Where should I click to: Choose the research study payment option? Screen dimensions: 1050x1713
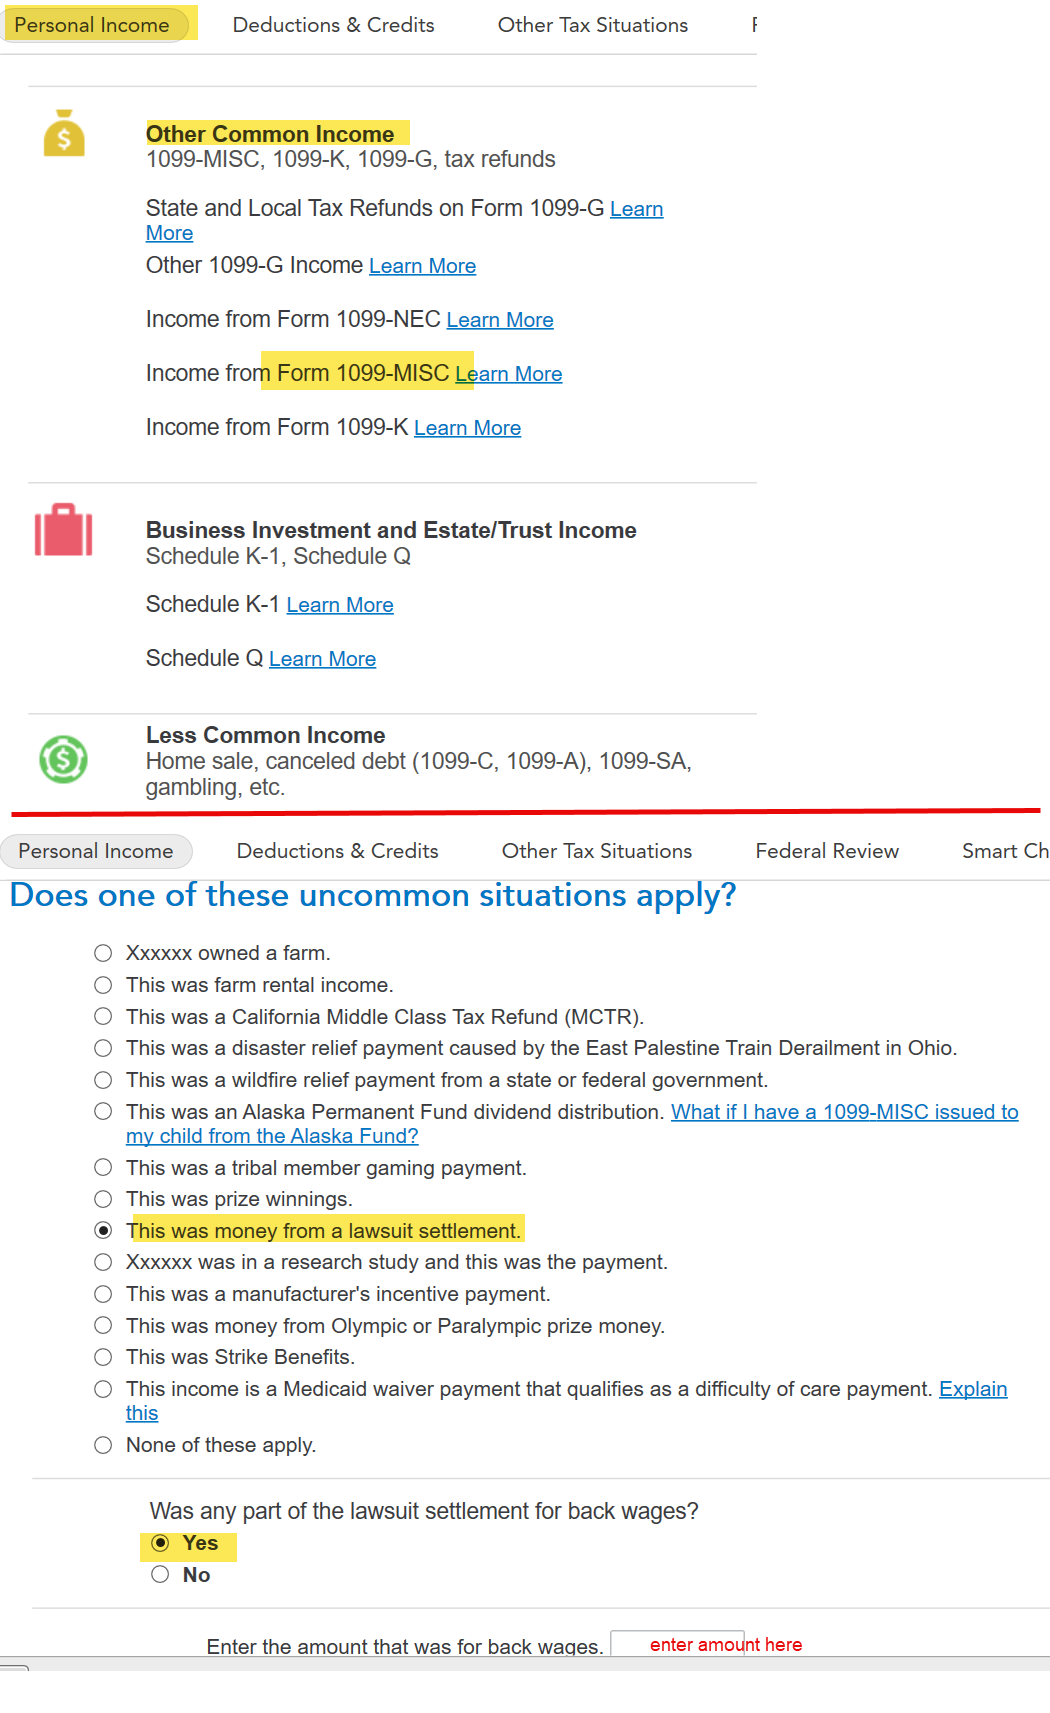pyautogui.click(x=103, y=1262)
